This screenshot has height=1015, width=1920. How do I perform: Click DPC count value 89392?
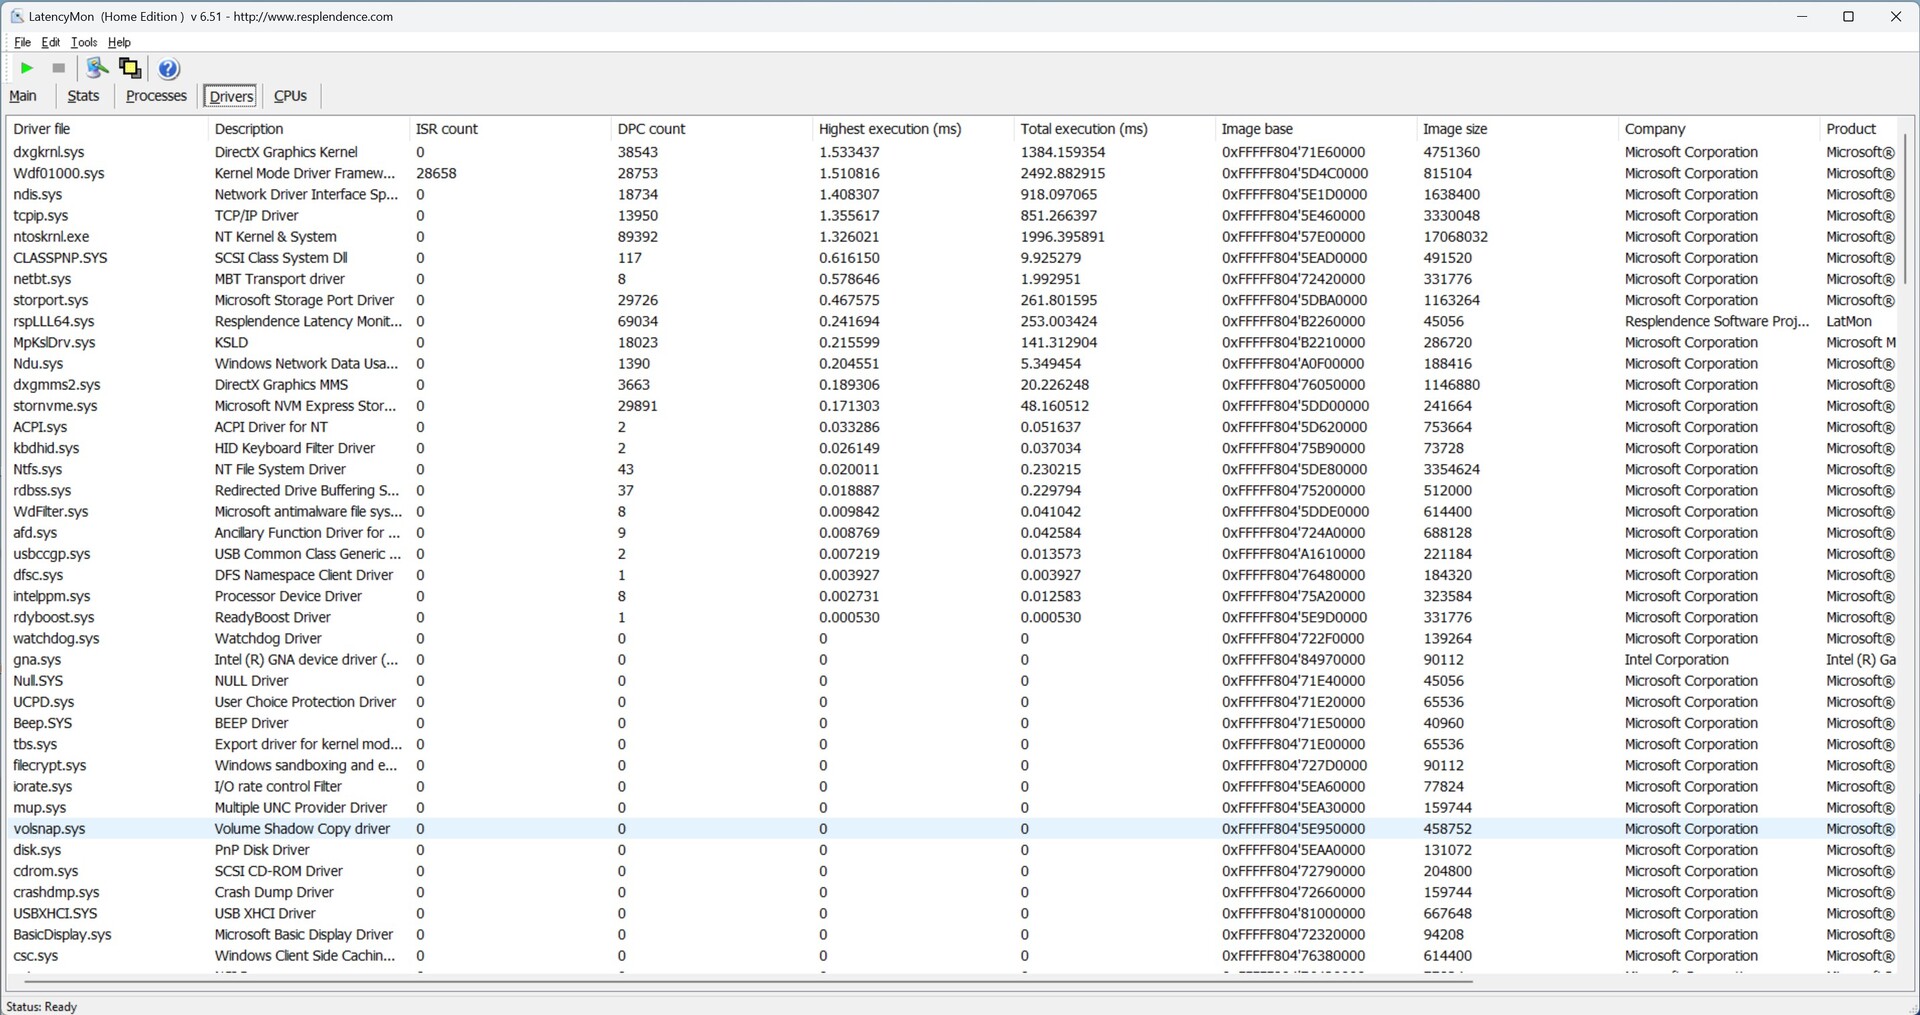[x=638, y=237]
